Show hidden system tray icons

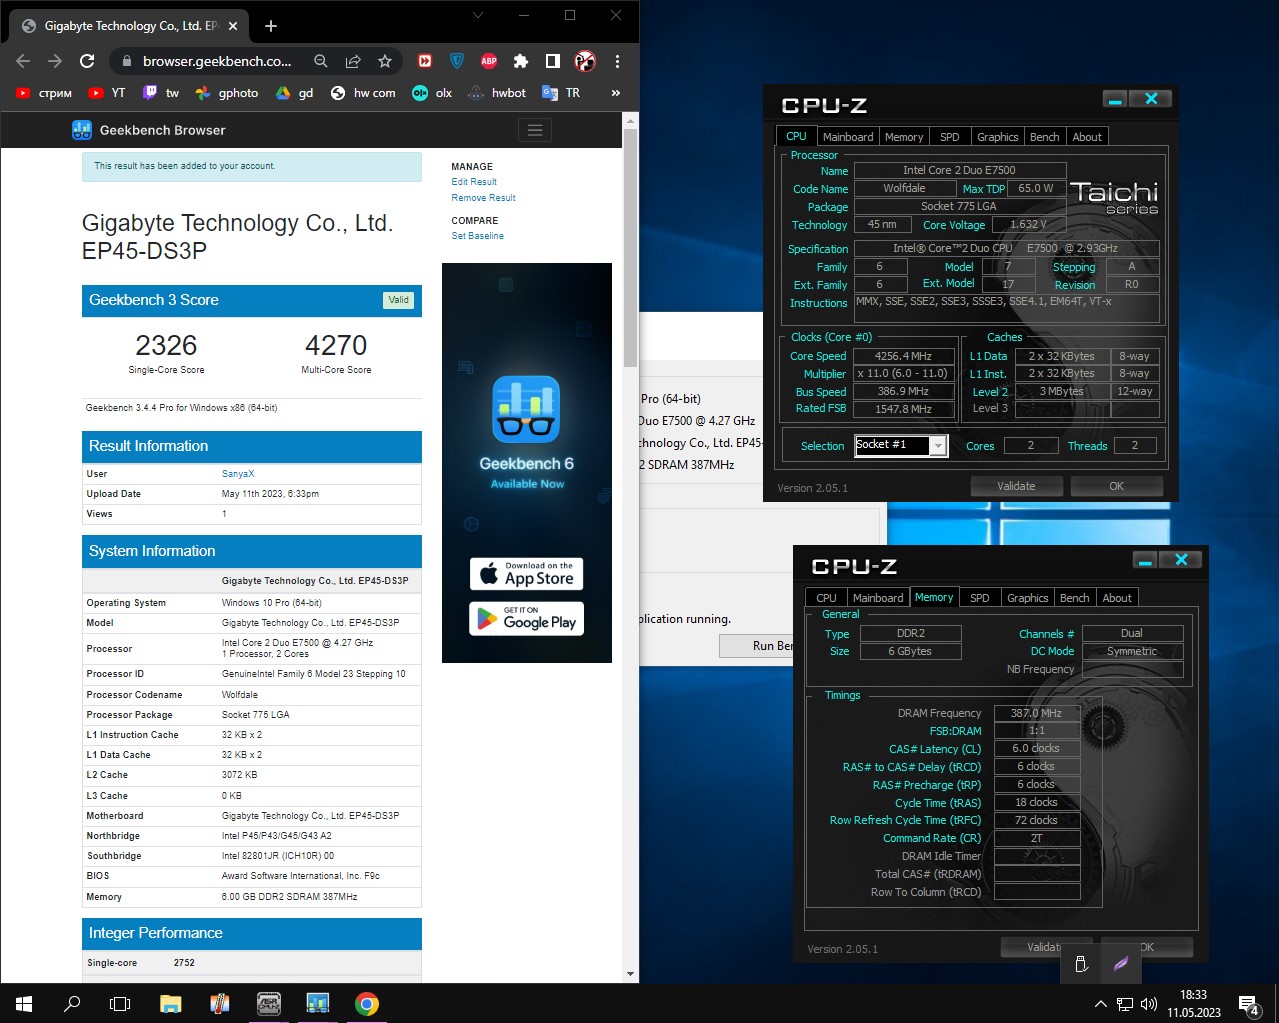1100,1004
